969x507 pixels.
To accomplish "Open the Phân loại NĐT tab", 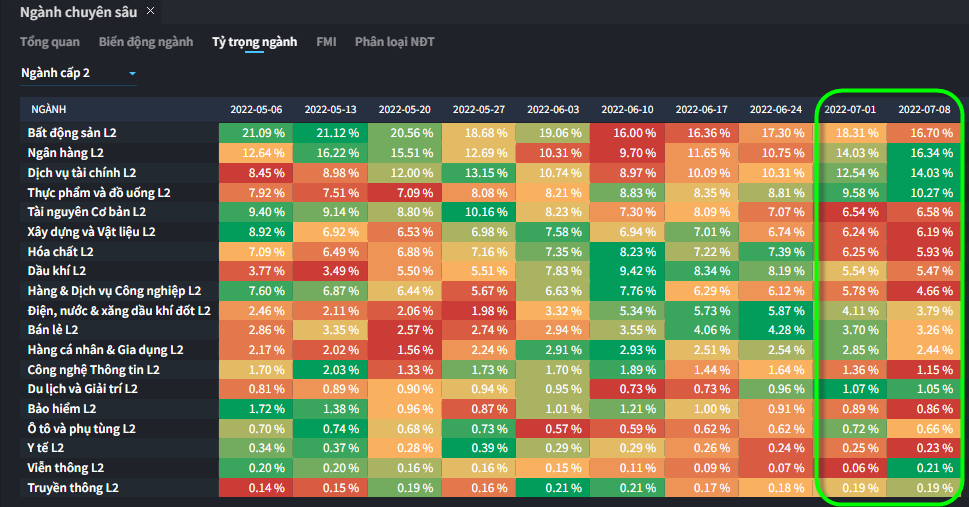I will (394, 42).
